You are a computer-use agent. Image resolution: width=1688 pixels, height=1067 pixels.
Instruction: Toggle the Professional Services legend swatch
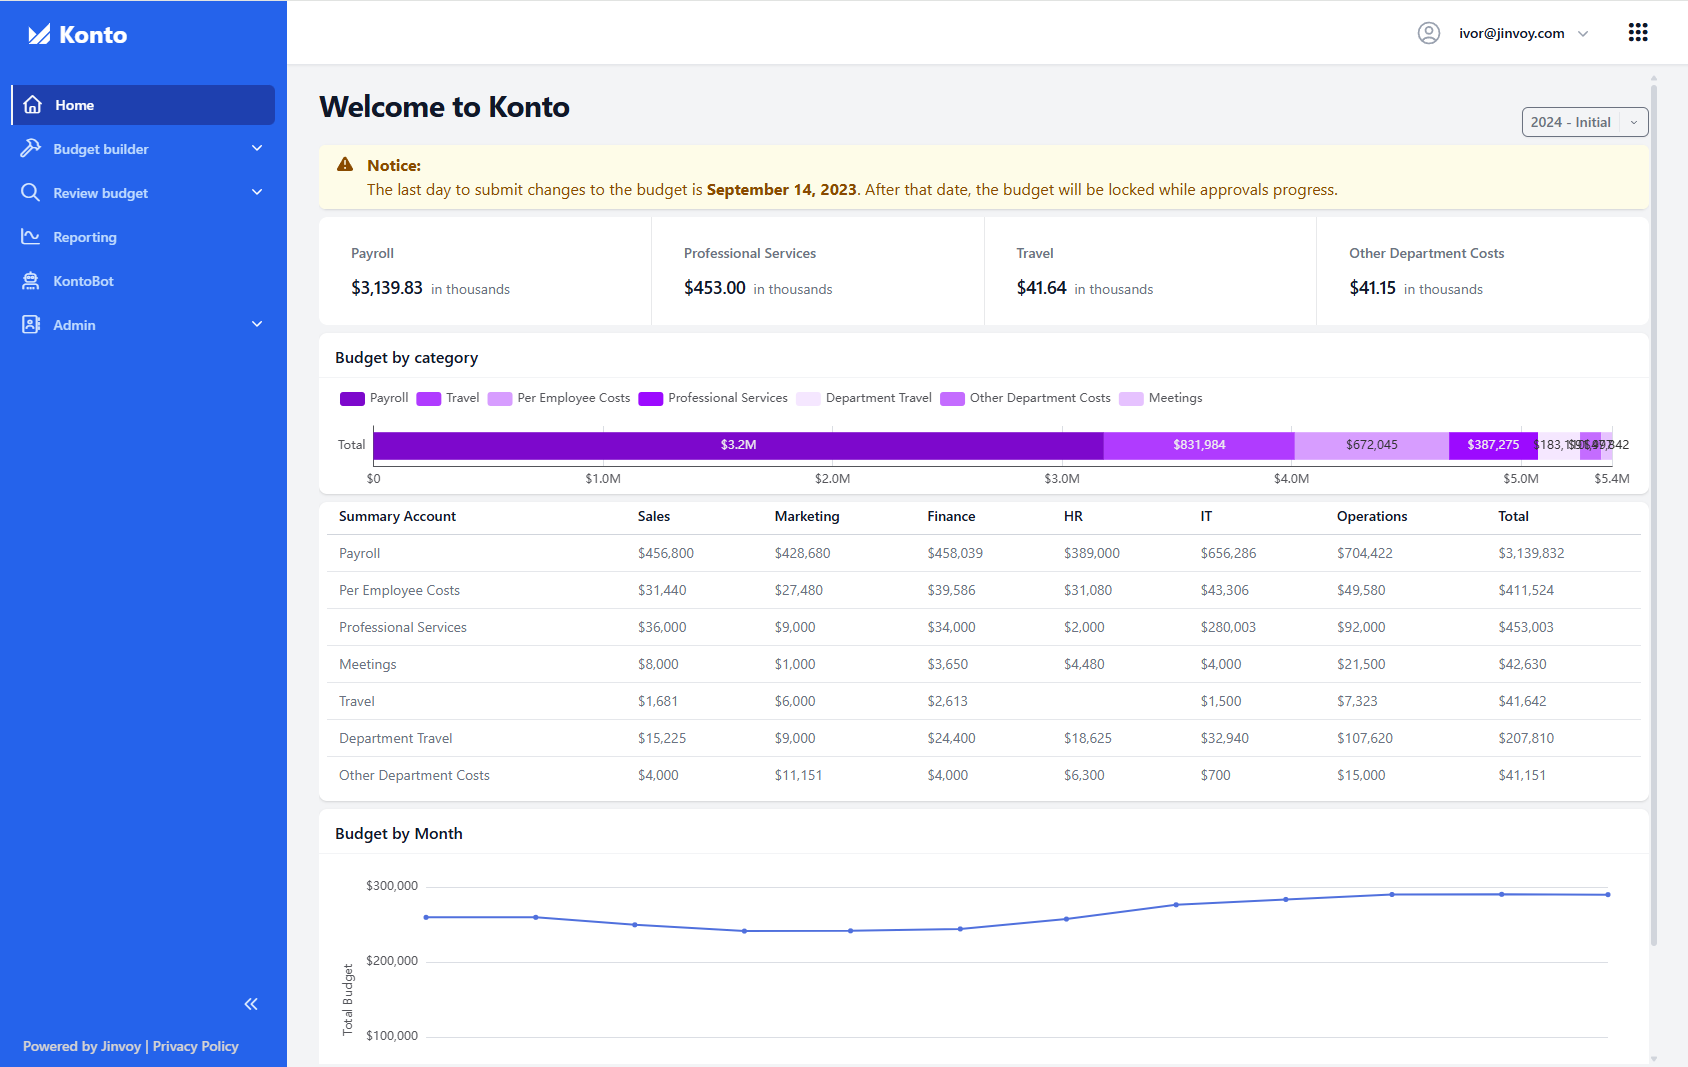click(x=651, y=398)
